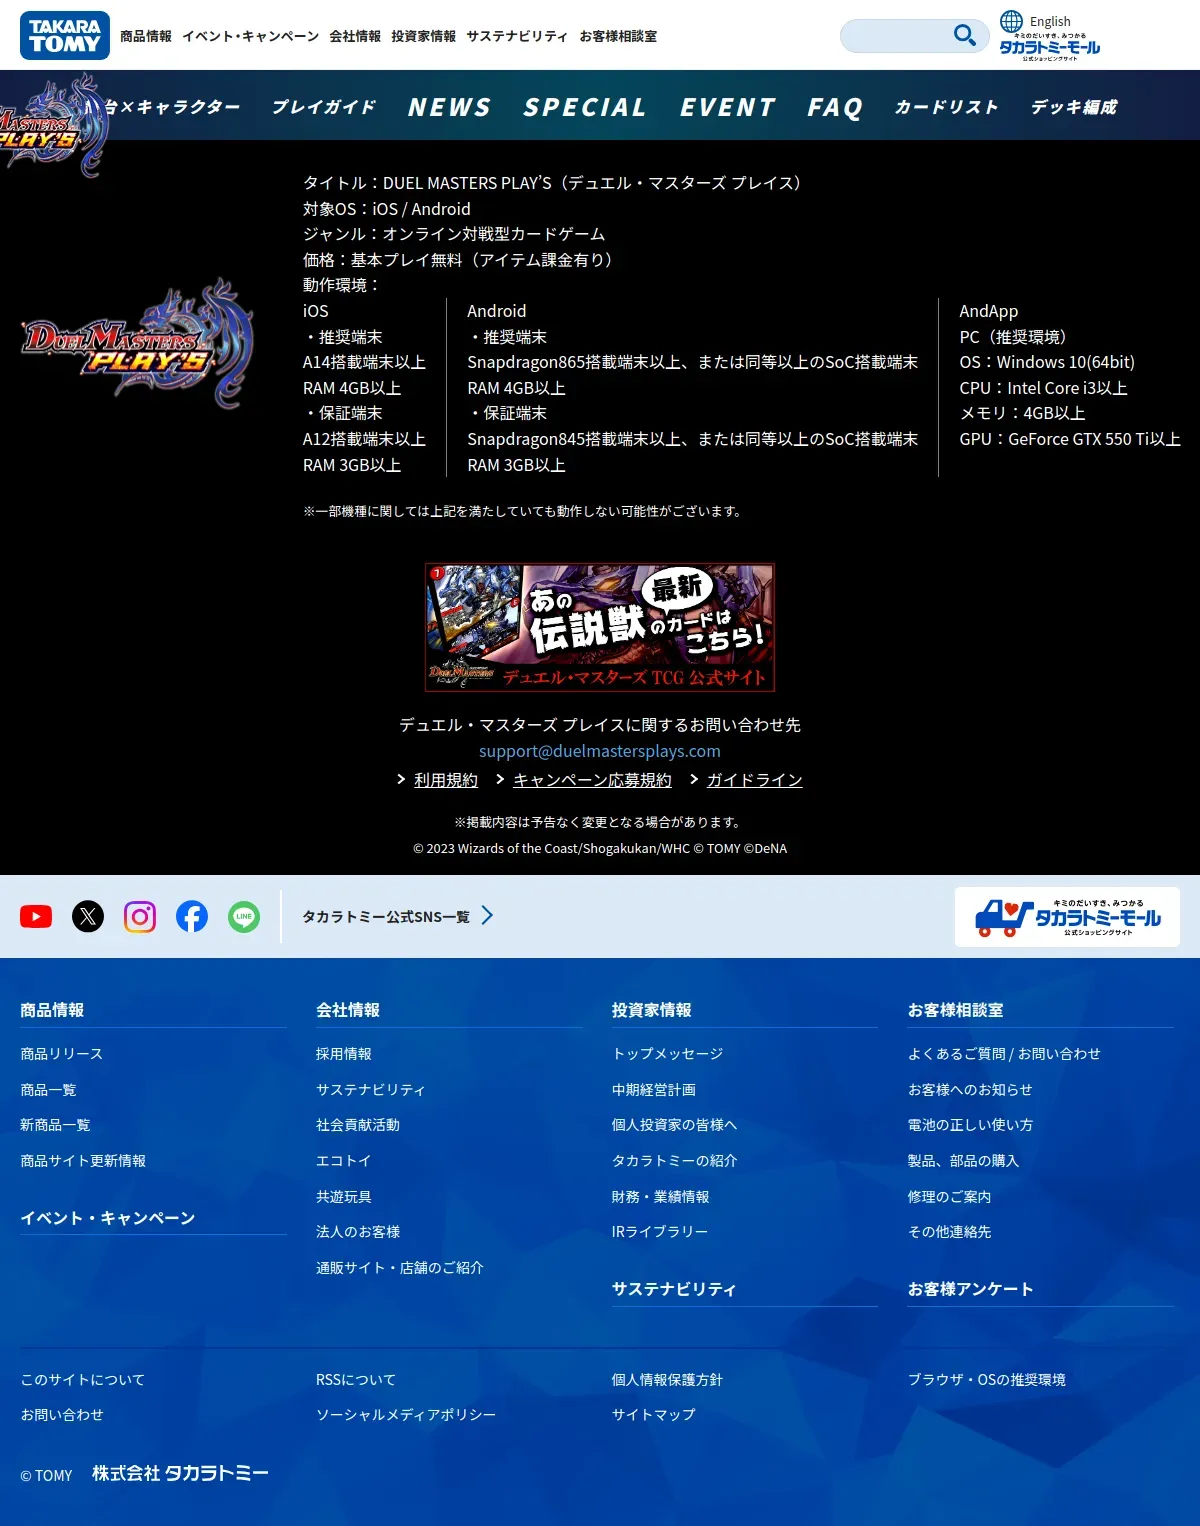Open footer IRライブラリー link

pyautogui.click(x=660, y=1232)
